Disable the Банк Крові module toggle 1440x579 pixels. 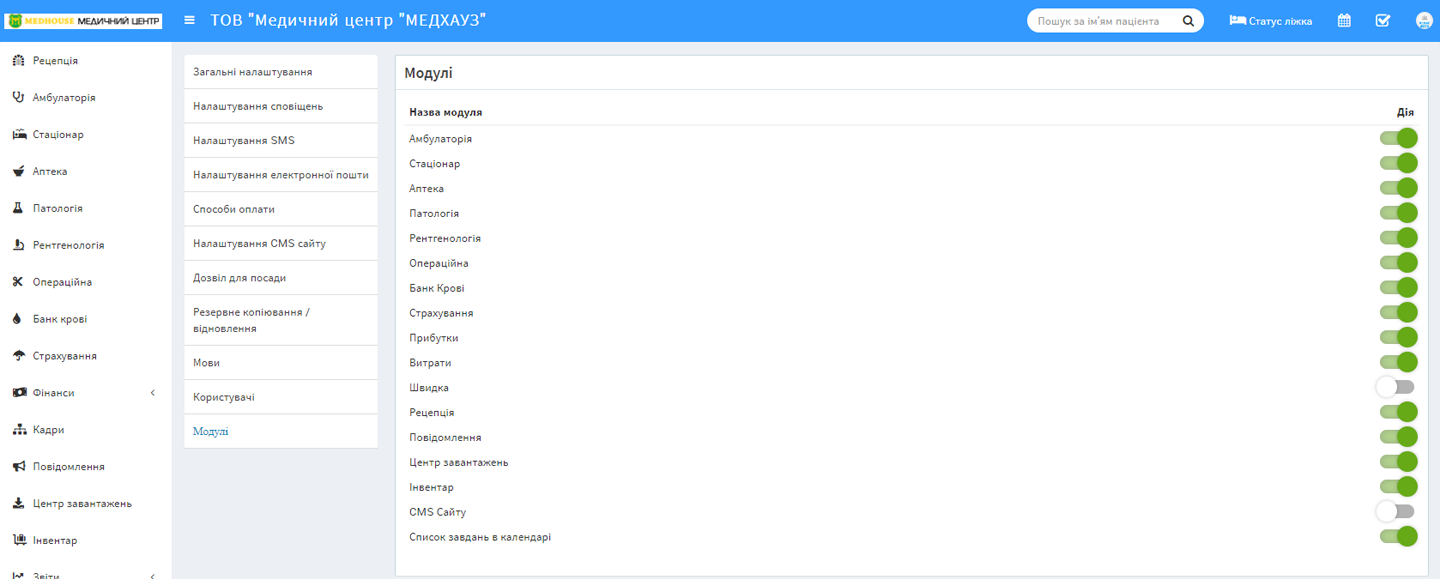tap(1398, 288)
